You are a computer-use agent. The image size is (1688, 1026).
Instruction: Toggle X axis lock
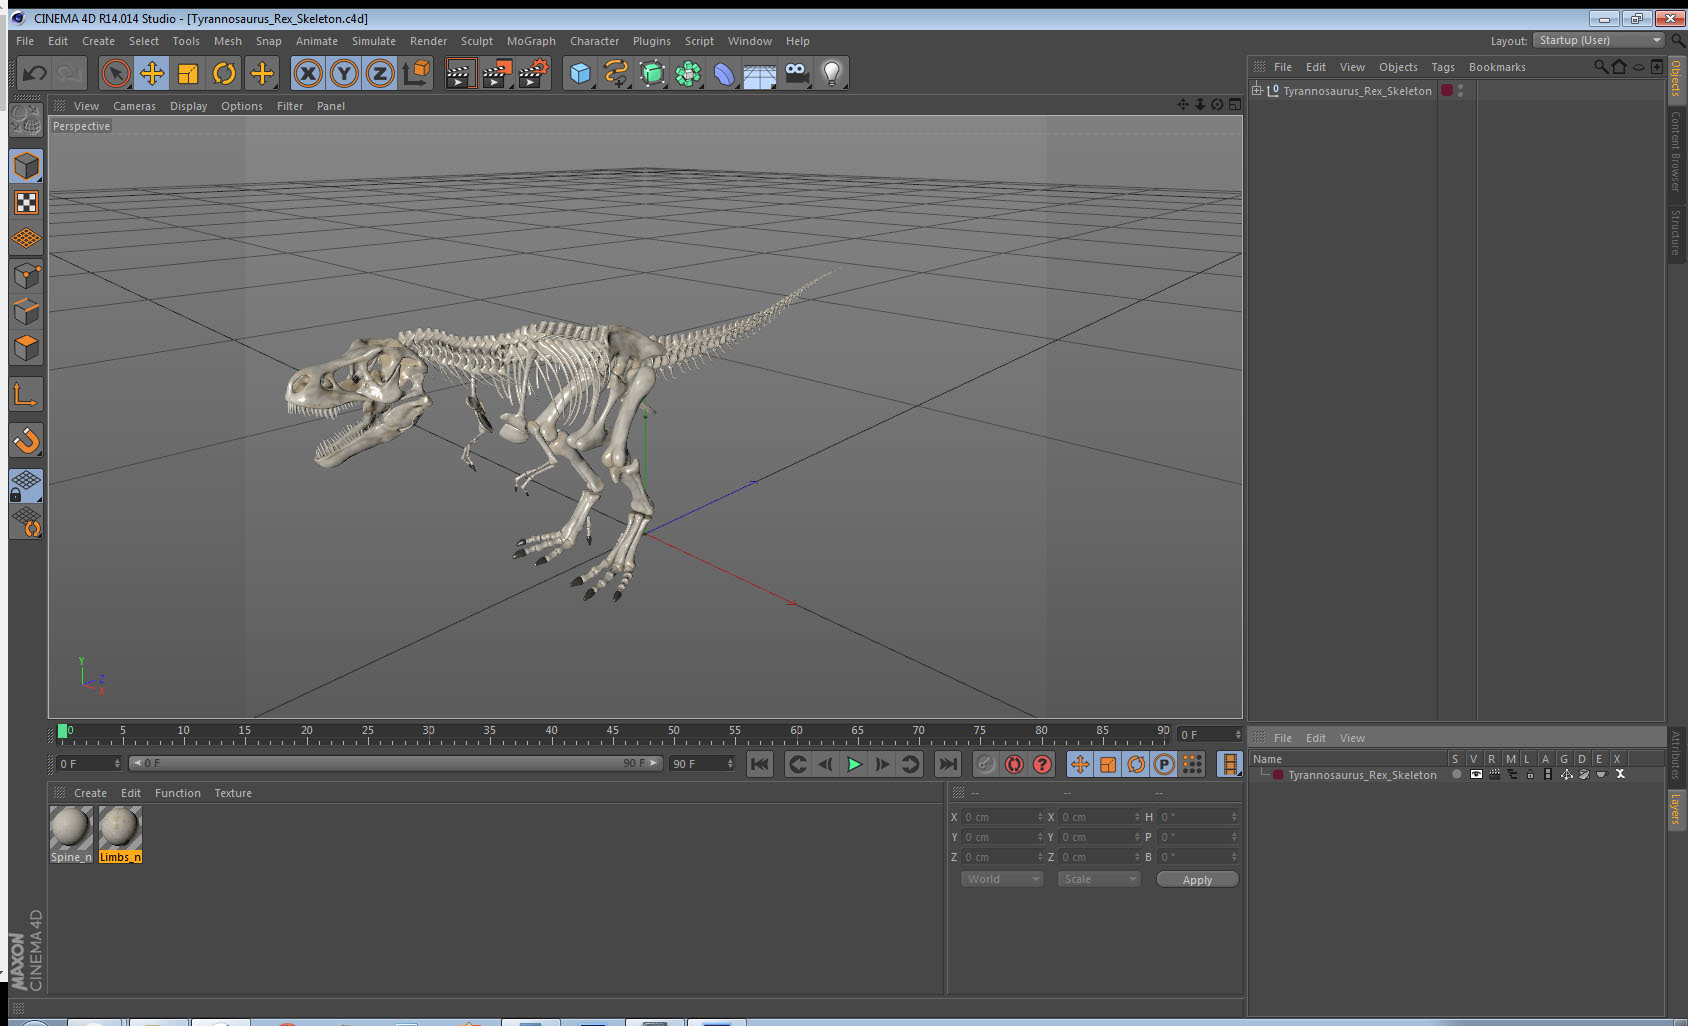click(x=308, y=73)
